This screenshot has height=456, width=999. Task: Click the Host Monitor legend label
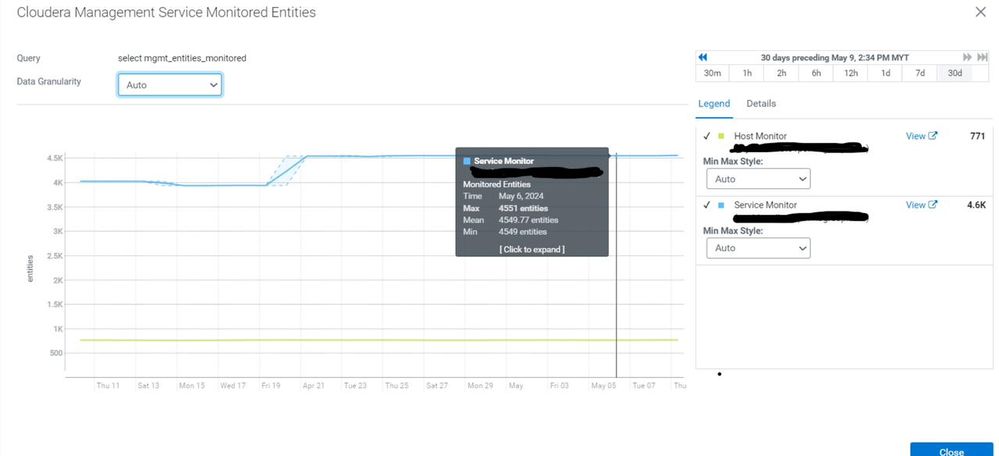760,136
